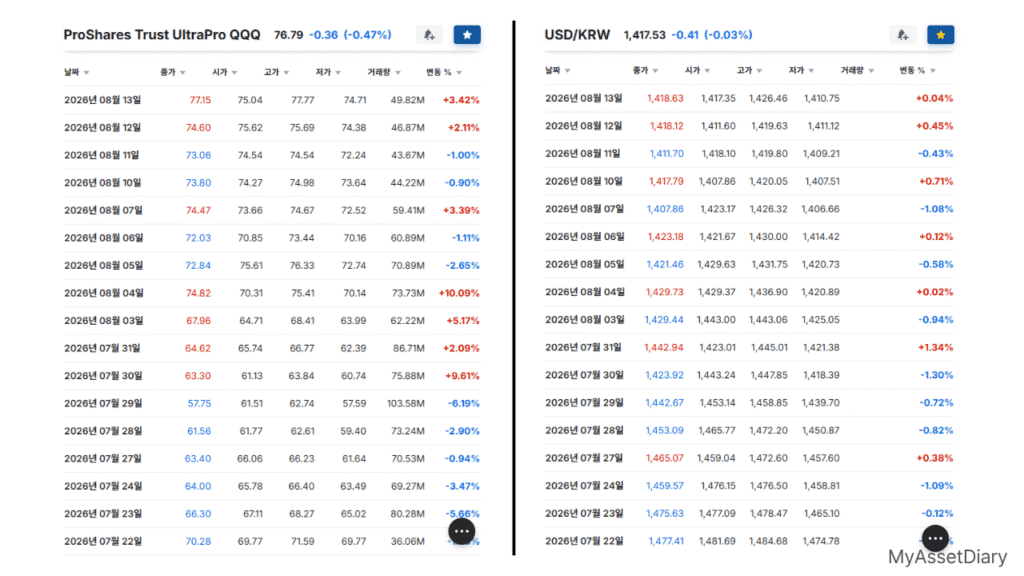Click USD/KRW closing price 1,442.94
1024x576 pixels.
[x=664, y=347]
